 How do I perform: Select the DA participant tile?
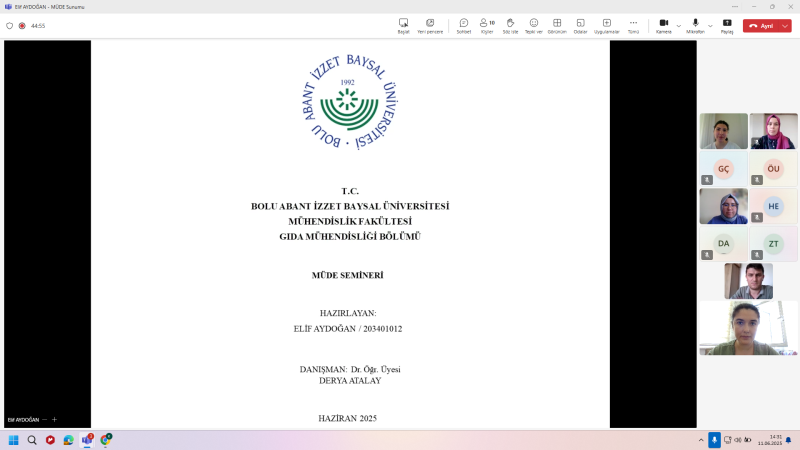(723, 244)
